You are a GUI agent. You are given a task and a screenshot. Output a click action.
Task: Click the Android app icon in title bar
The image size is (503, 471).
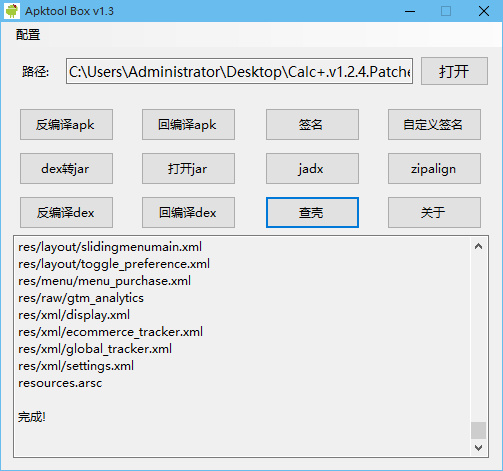coord(12,11)
